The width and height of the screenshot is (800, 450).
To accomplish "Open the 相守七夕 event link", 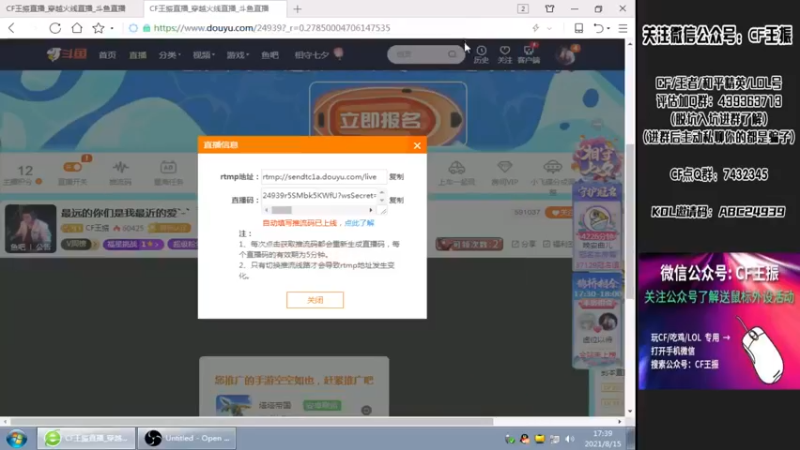I will coord(318,55).
